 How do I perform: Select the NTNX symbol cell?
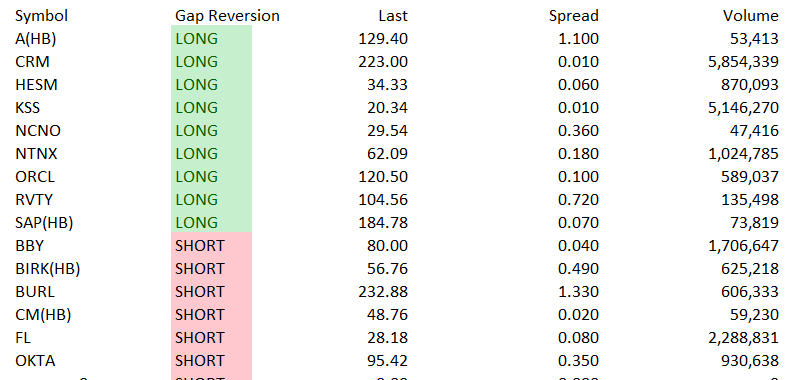tap(36, 154)
